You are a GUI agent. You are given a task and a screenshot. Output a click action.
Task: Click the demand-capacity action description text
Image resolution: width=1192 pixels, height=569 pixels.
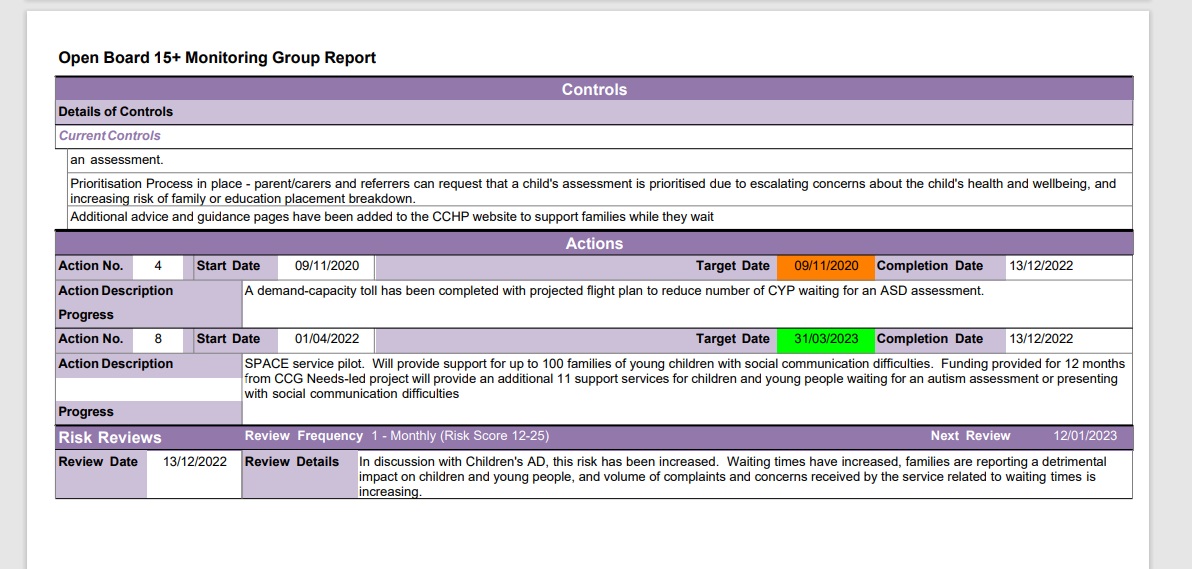tap(614, 291)
